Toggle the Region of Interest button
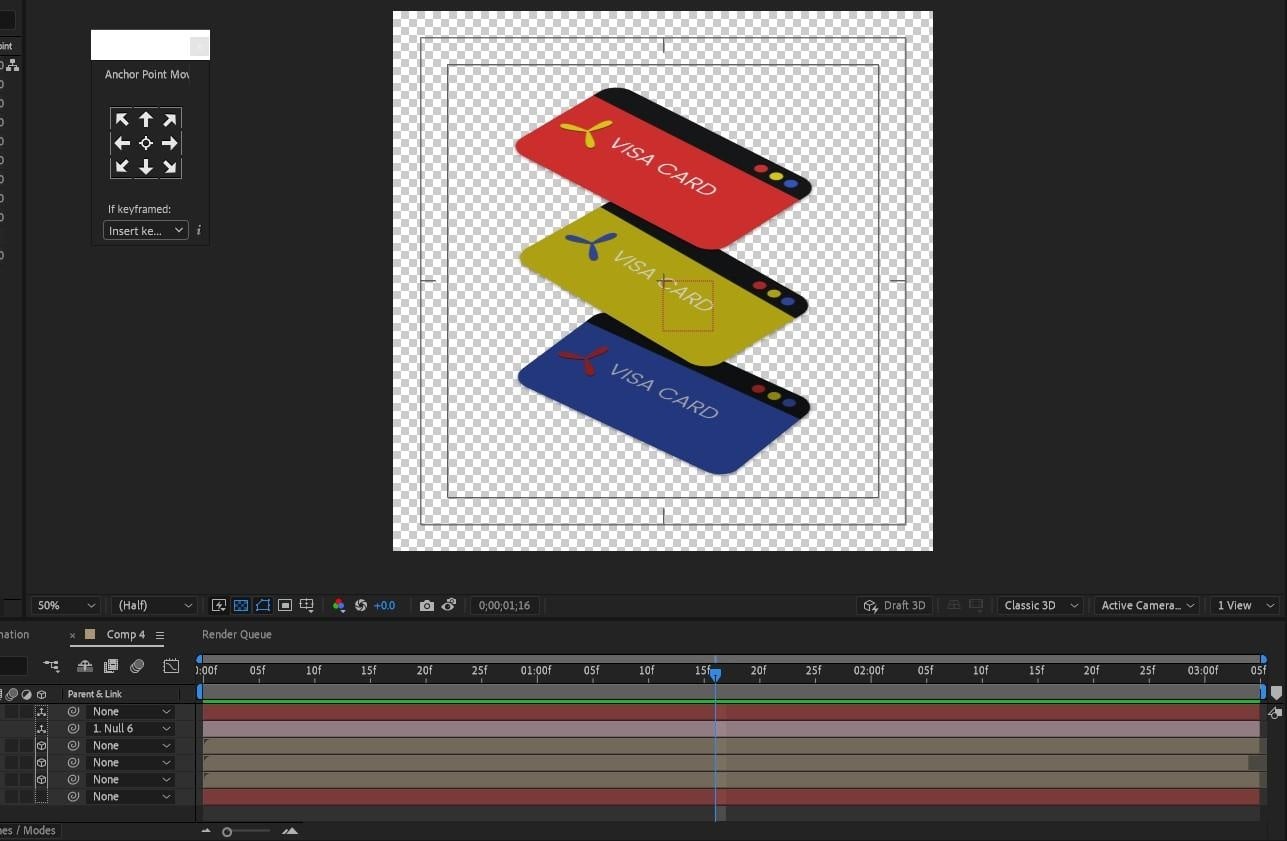The height and width of the screenshot is (841, 1287). pos(285,605)
